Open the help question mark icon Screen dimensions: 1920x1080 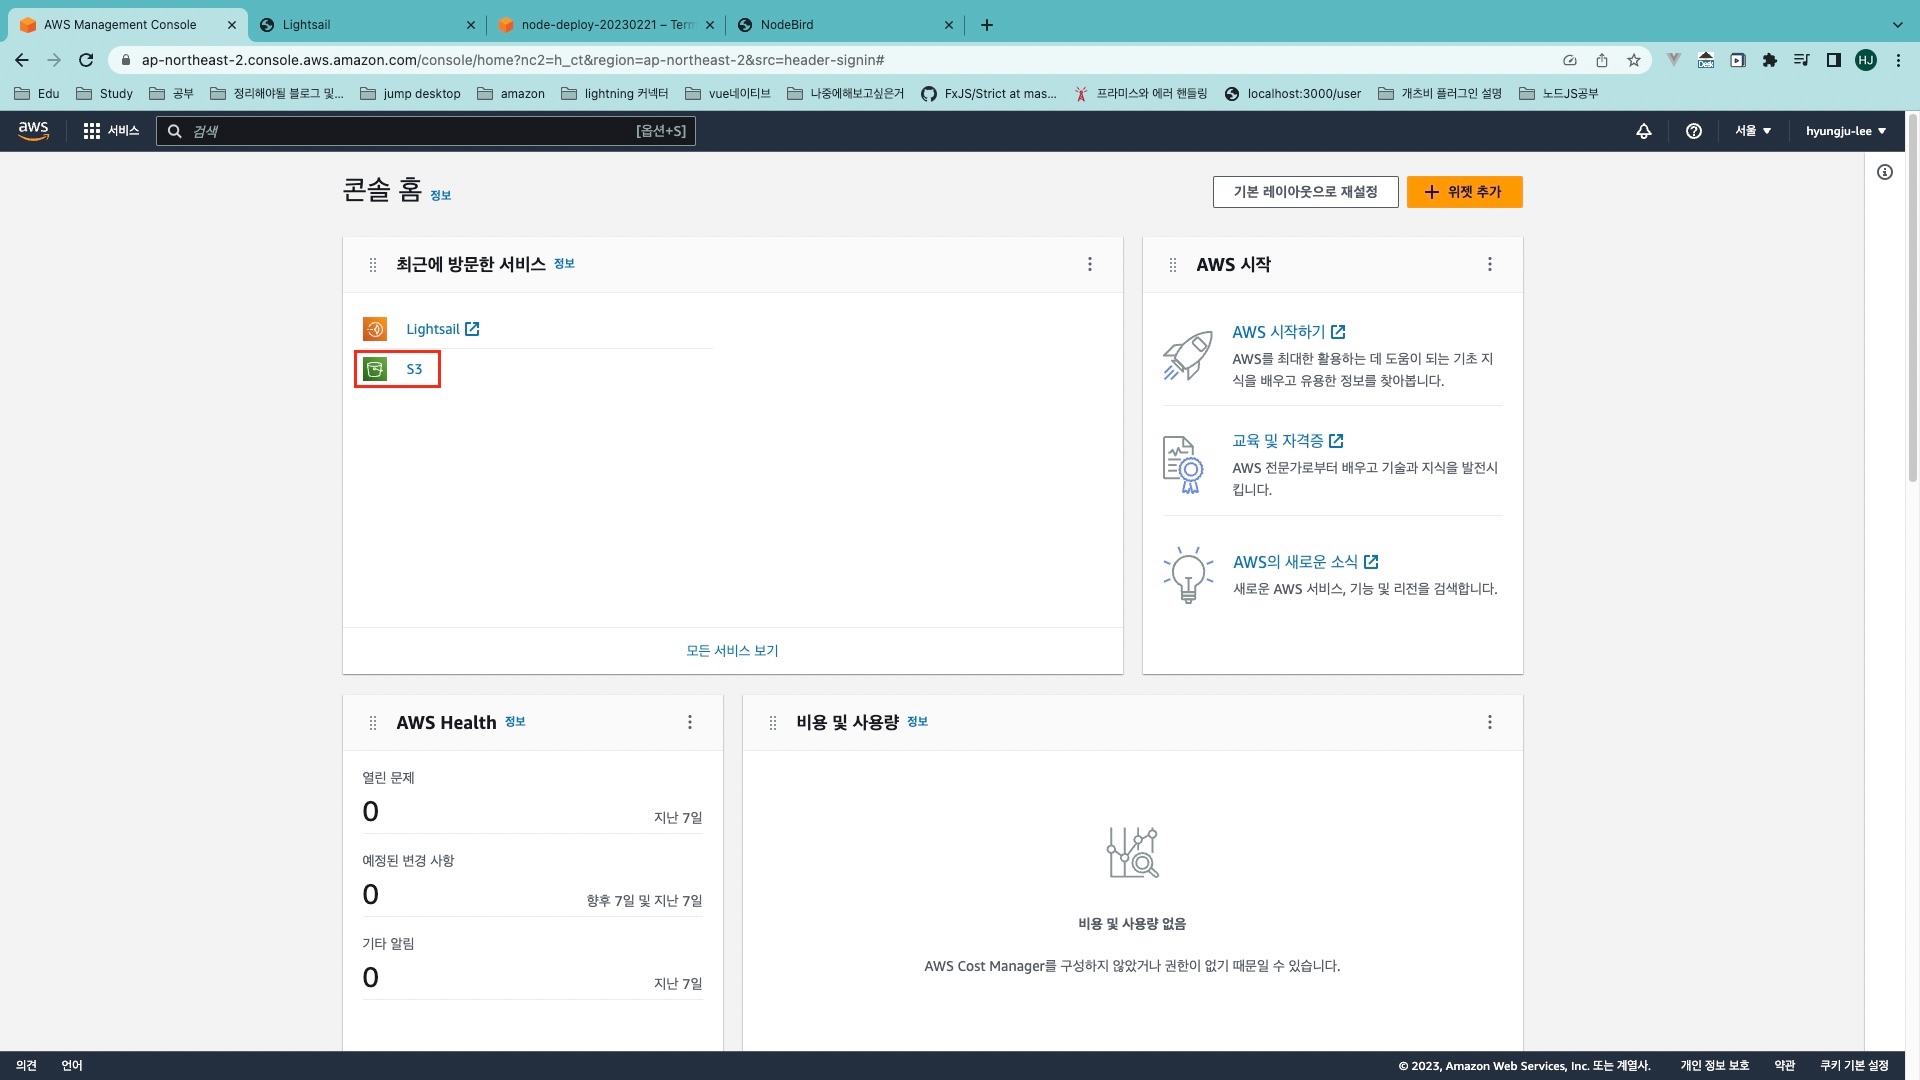[1693, 131]
